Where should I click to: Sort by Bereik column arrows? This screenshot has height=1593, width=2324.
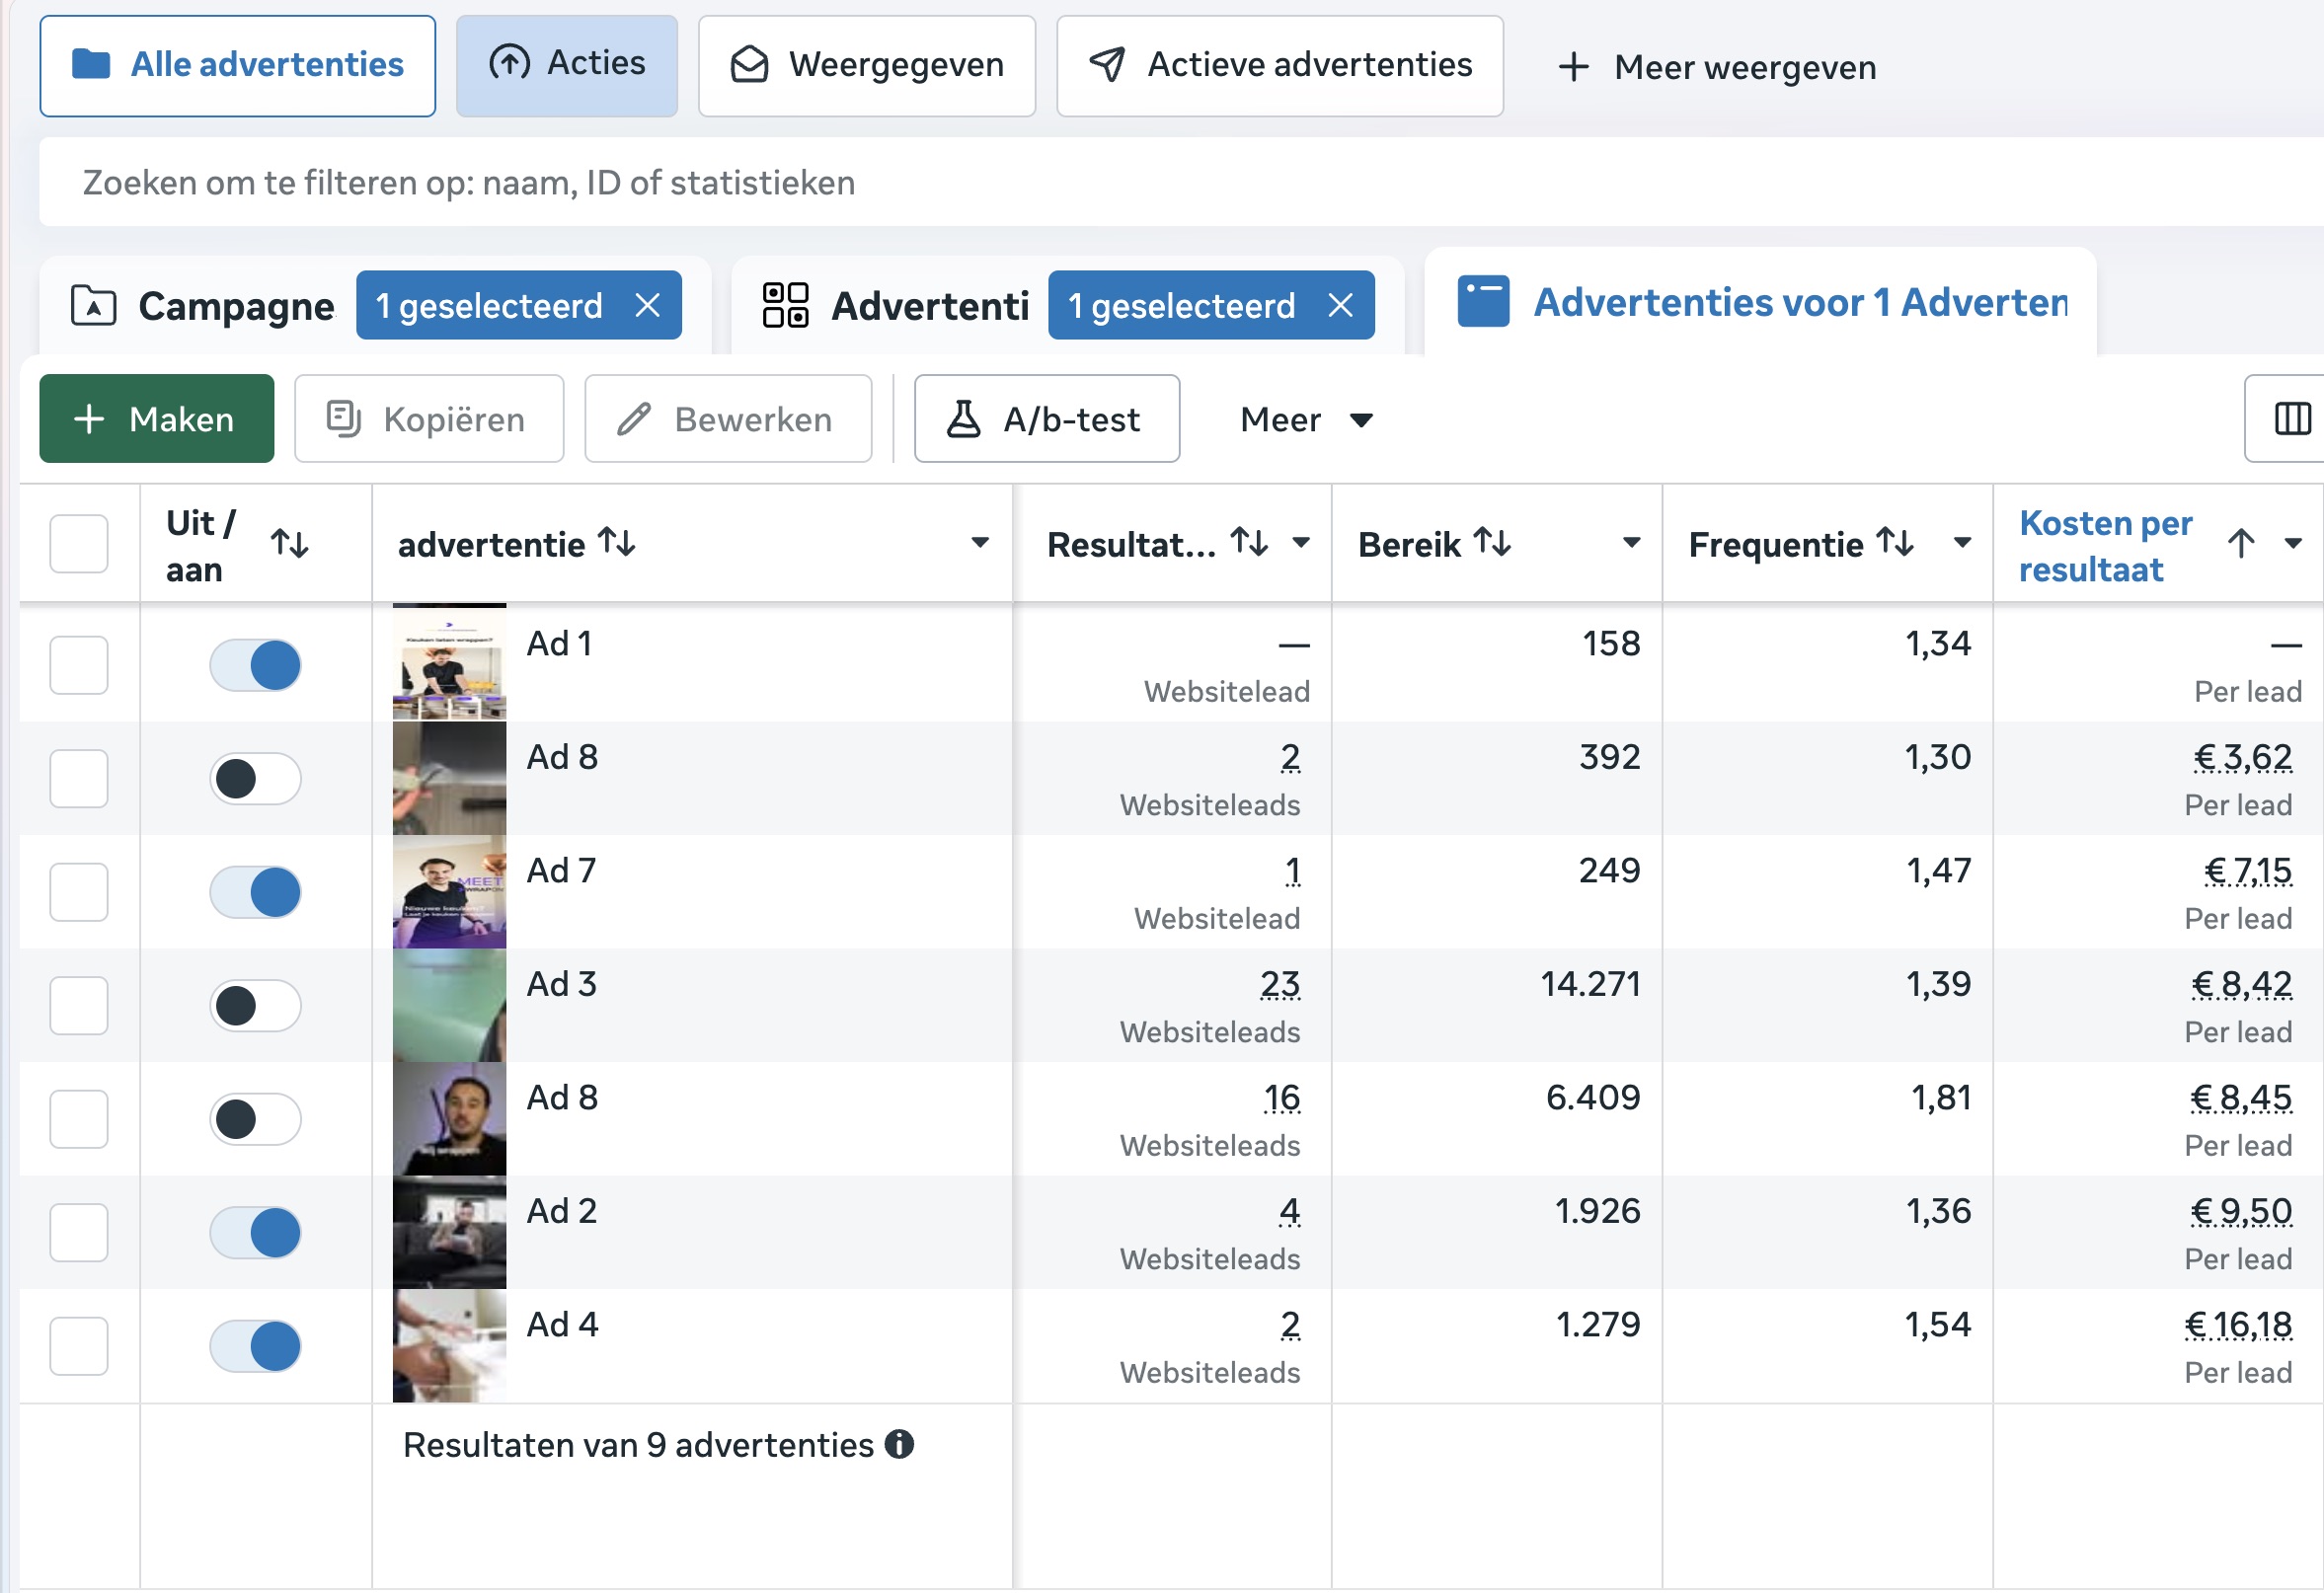1492,543
